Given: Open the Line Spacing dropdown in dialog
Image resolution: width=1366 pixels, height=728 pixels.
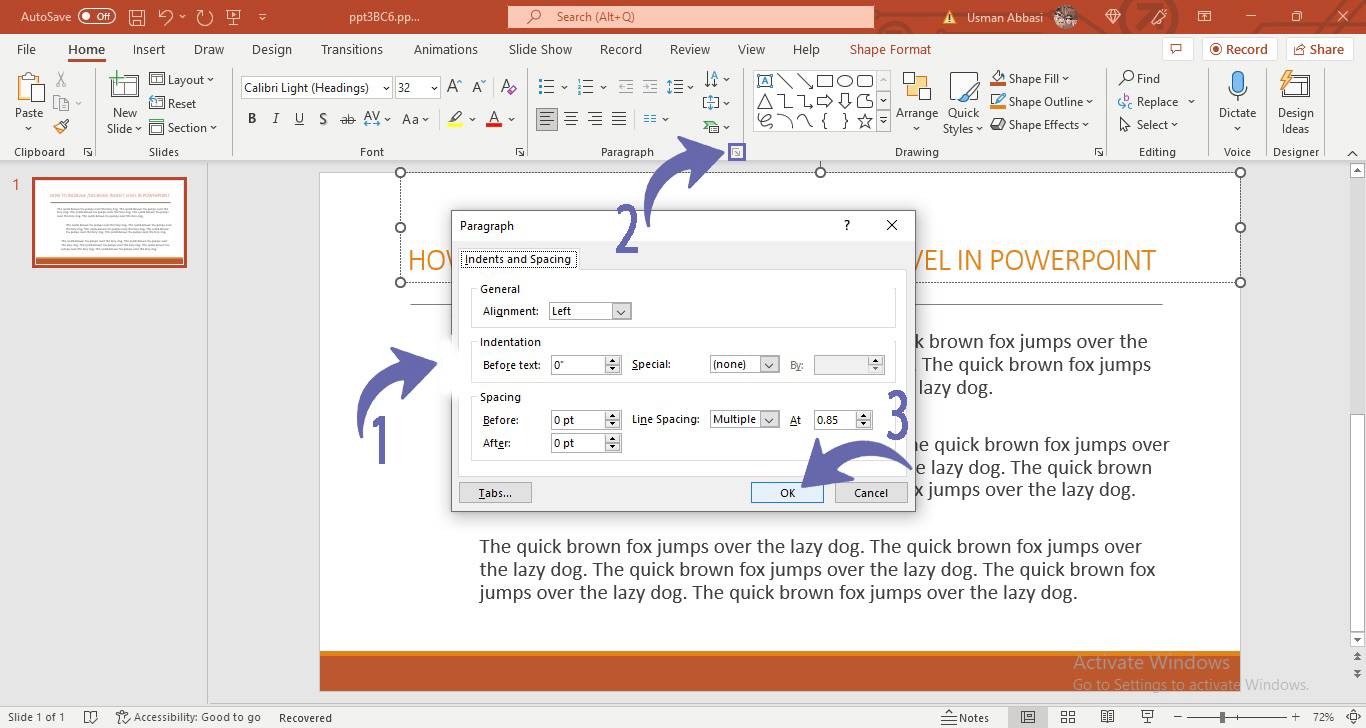Looking at the screenshot, I should coord(769,419).
